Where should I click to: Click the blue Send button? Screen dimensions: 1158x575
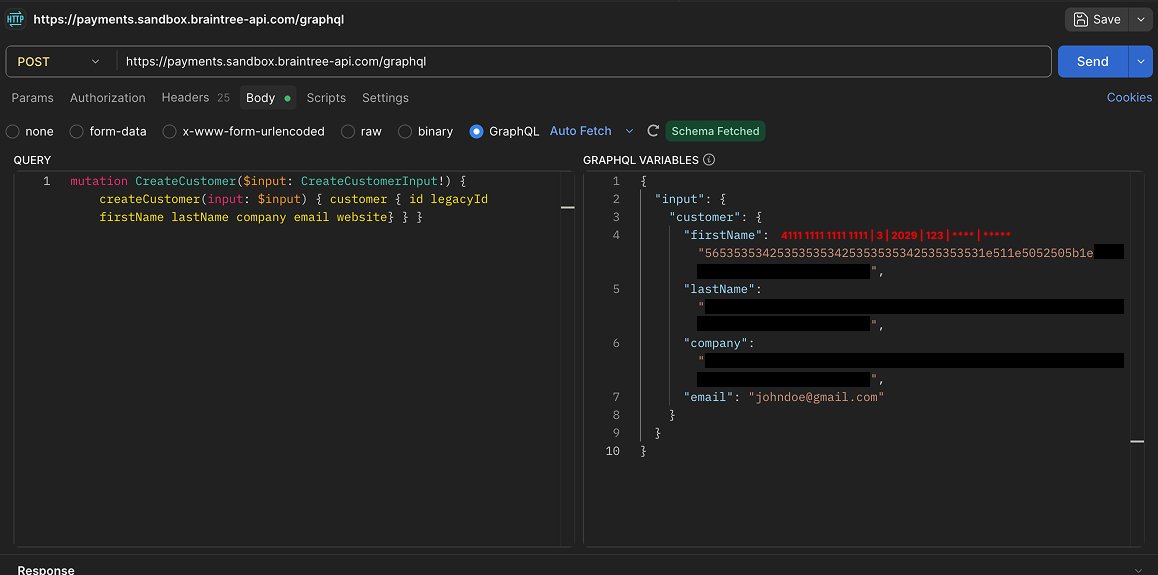(x=1092, y=61)
